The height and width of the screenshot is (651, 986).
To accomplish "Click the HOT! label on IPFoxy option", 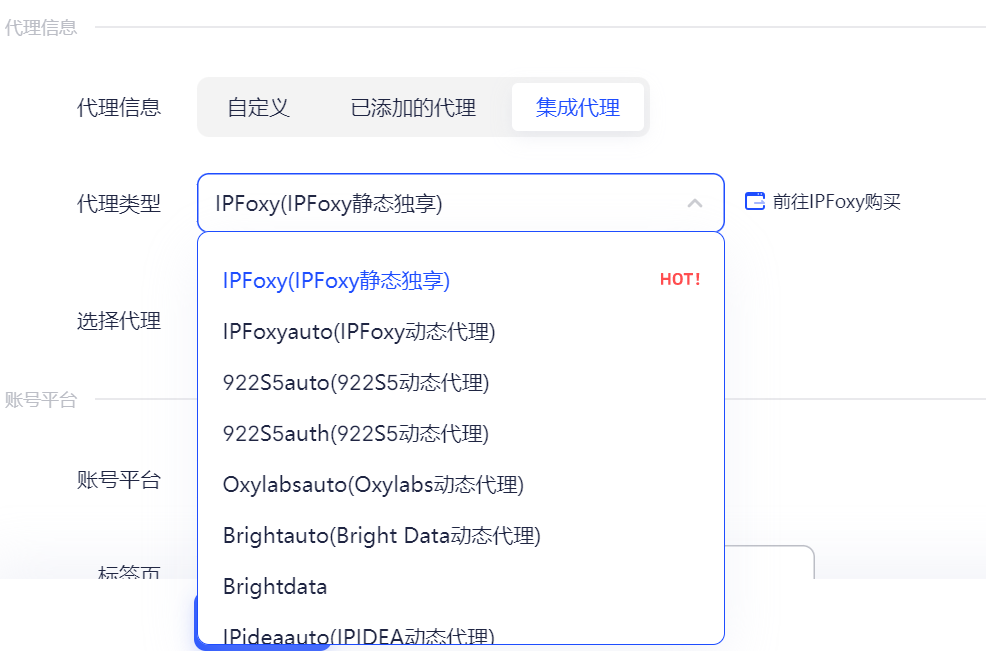I will coord(679,279).
